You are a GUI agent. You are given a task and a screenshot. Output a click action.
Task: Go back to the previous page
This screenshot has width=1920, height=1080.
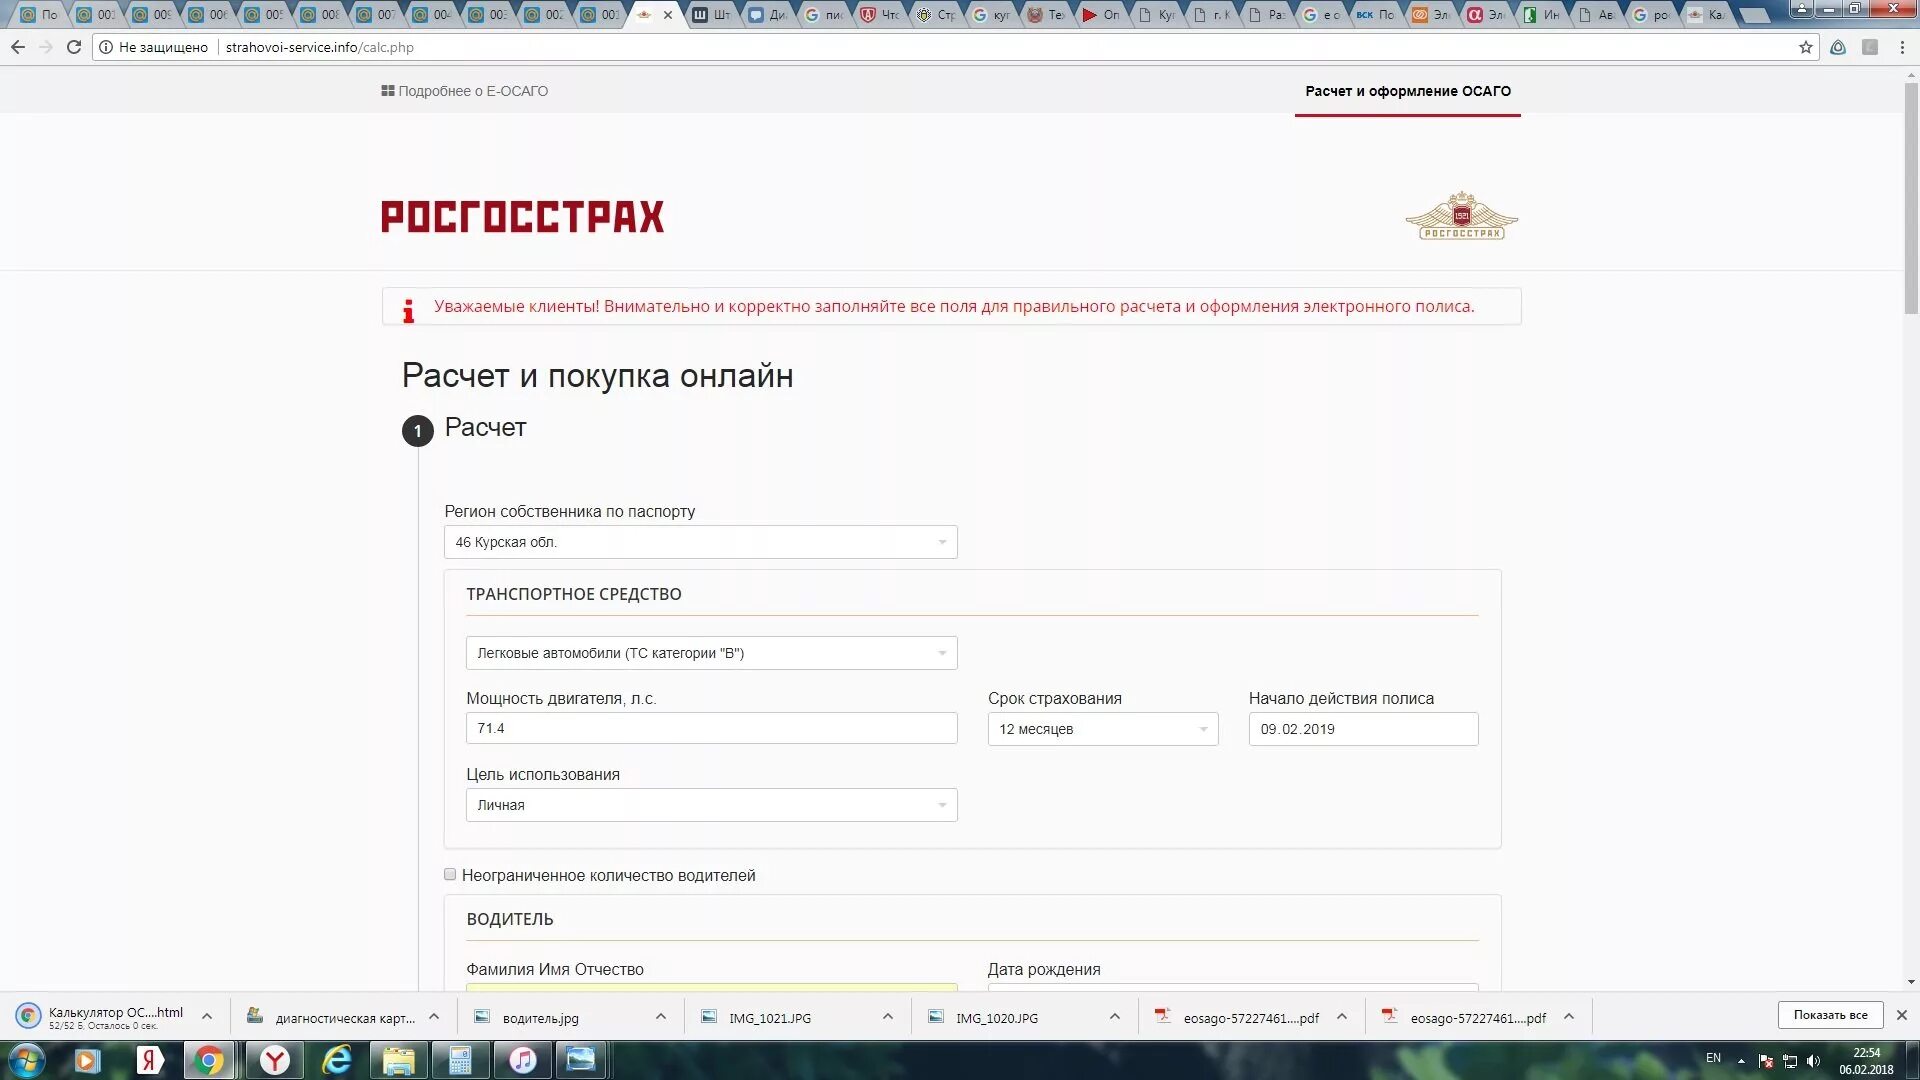(x=17, y=47)
